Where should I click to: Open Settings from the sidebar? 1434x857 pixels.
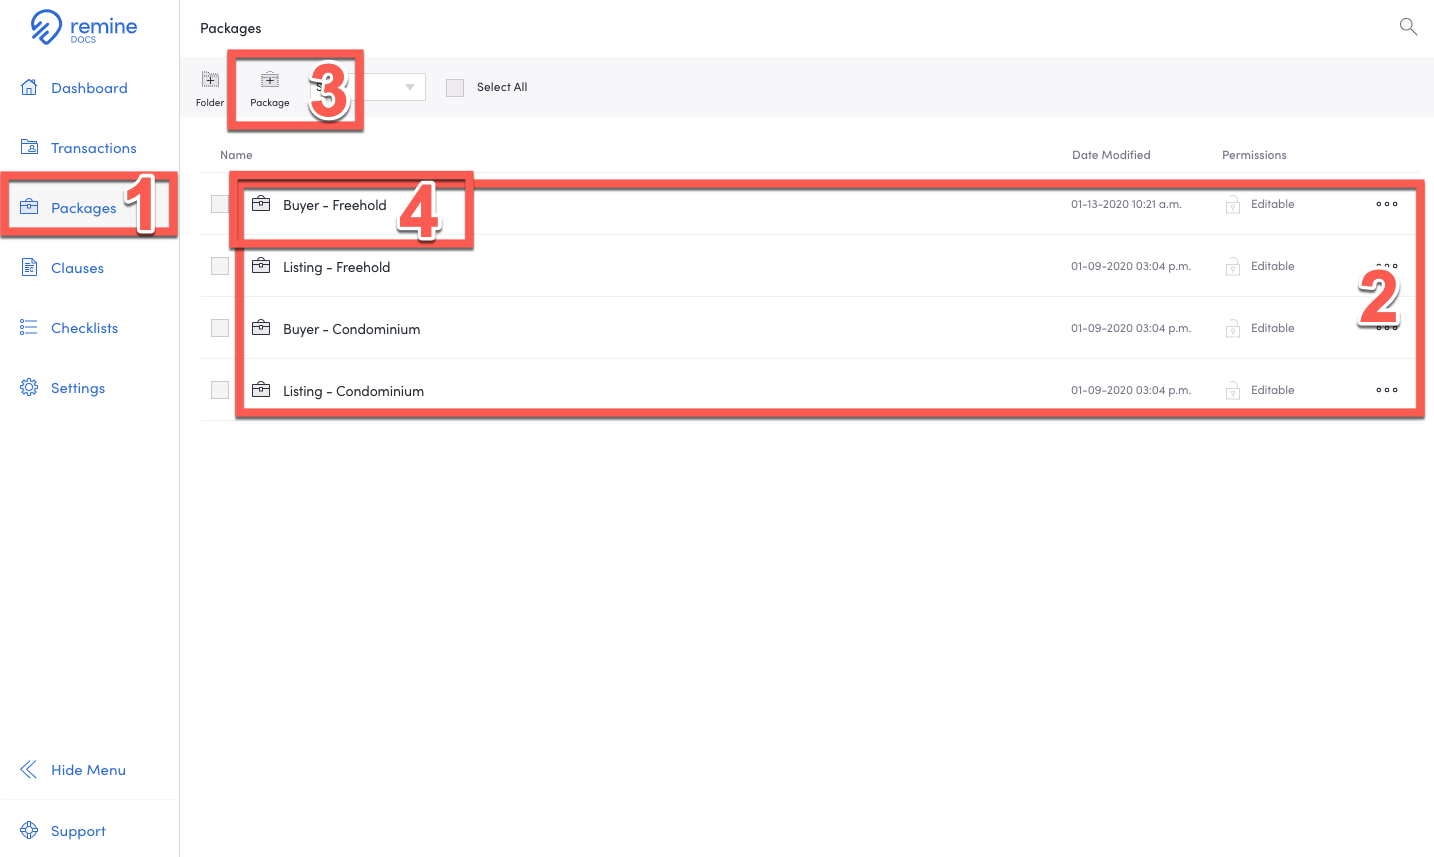(62, 388)
